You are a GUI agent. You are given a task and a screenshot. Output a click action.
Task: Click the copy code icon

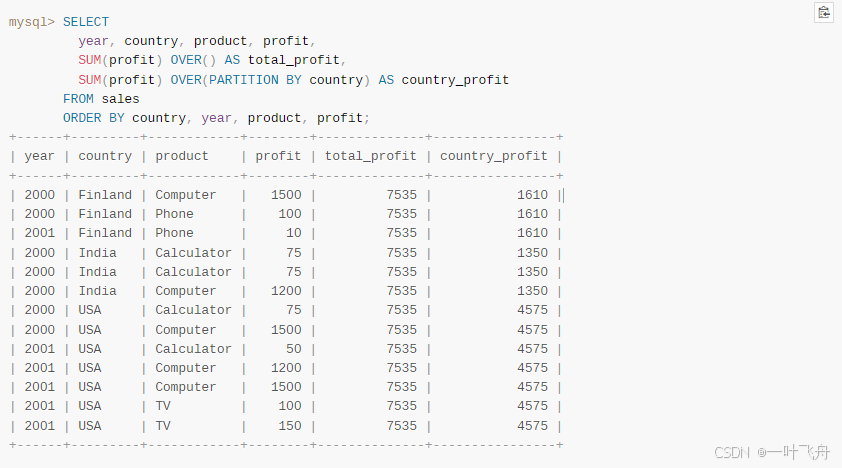[824, 13]
